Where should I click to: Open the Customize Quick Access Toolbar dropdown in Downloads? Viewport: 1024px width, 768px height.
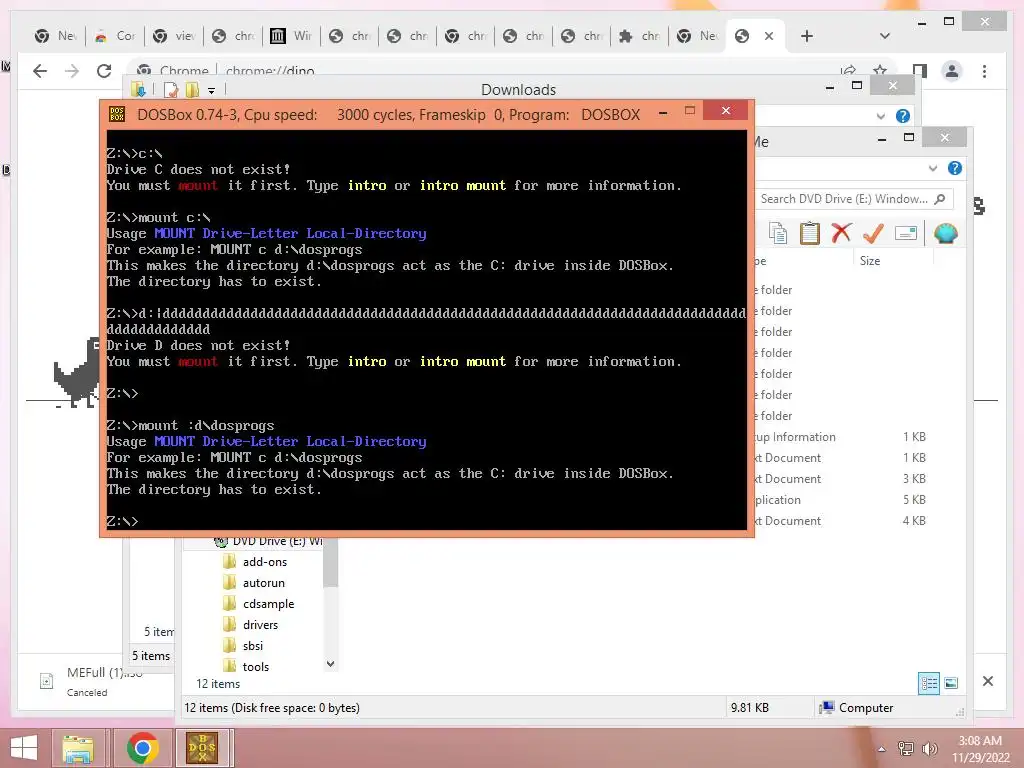tap(212, 91)
